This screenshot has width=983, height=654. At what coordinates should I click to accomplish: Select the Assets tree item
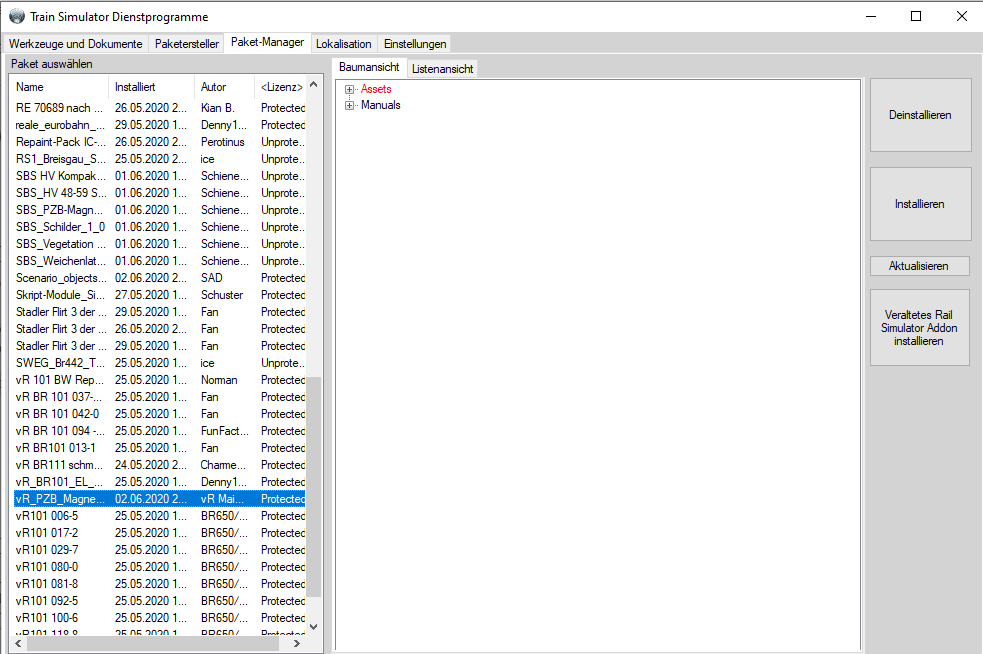point(376,90)
